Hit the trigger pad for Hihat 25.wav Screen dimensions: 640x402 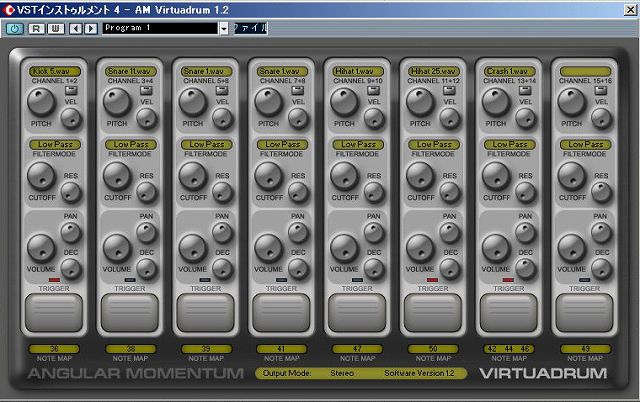pyautogui.click(x=433, y=313)
